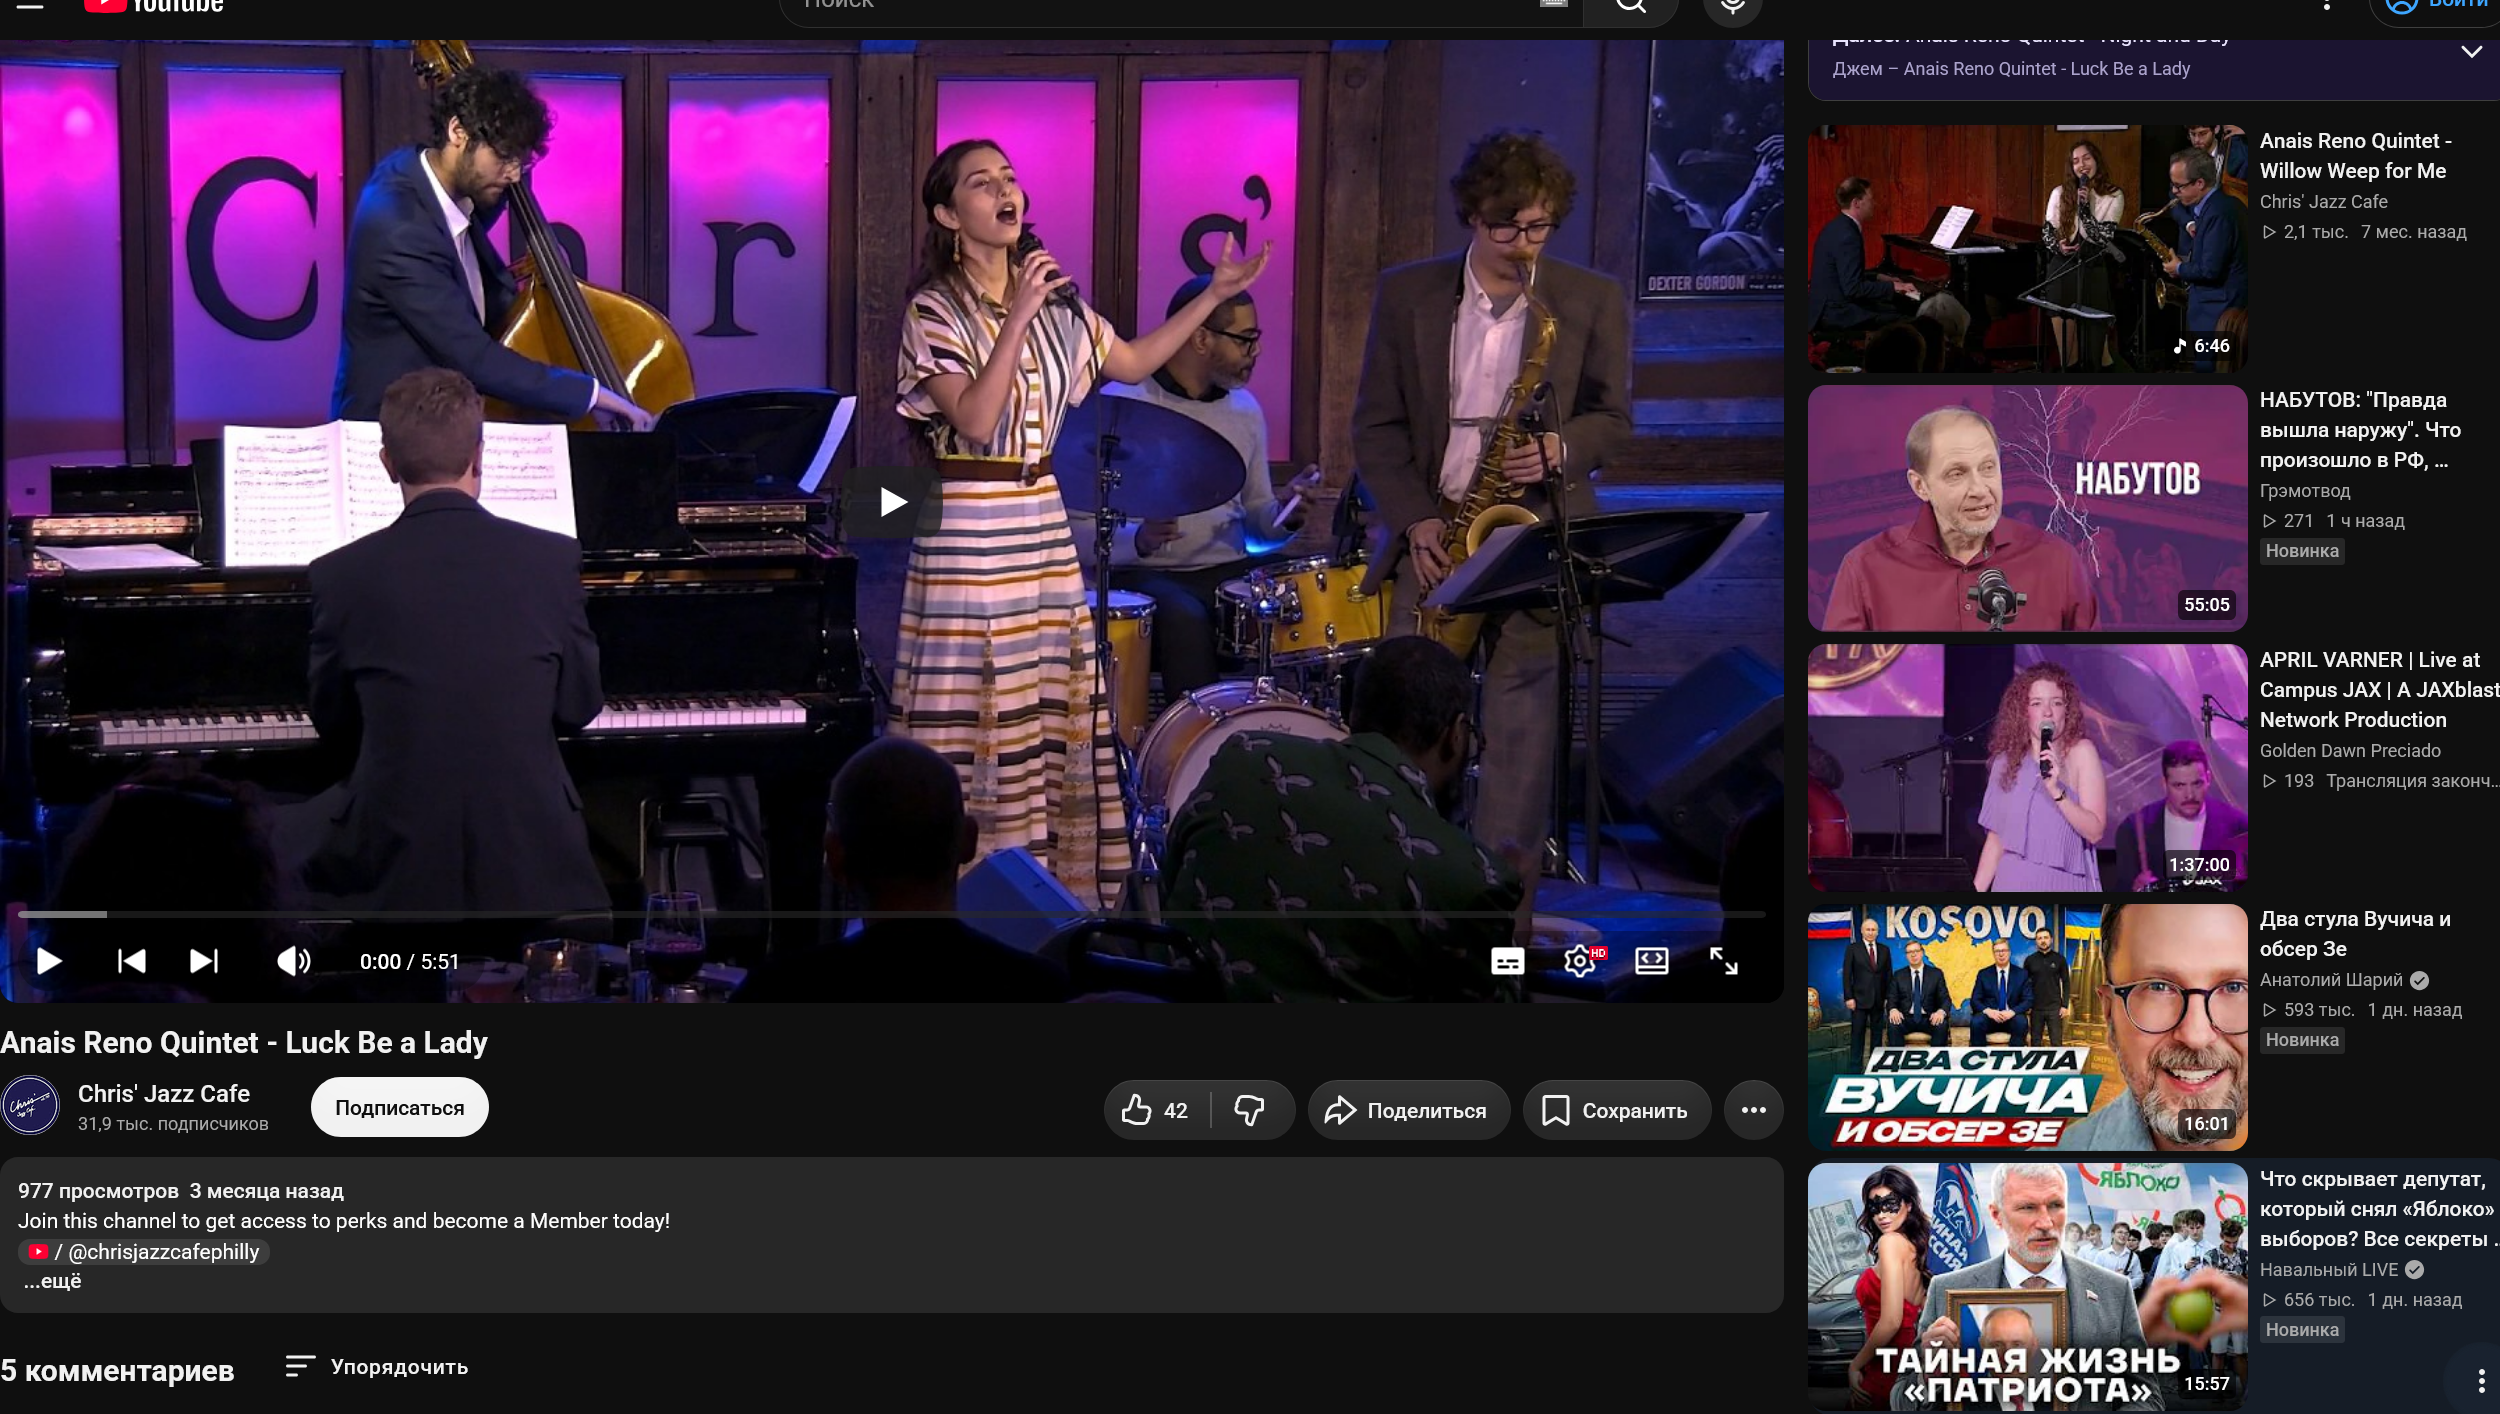Save video to a playlist

tap(1616, 1110)
